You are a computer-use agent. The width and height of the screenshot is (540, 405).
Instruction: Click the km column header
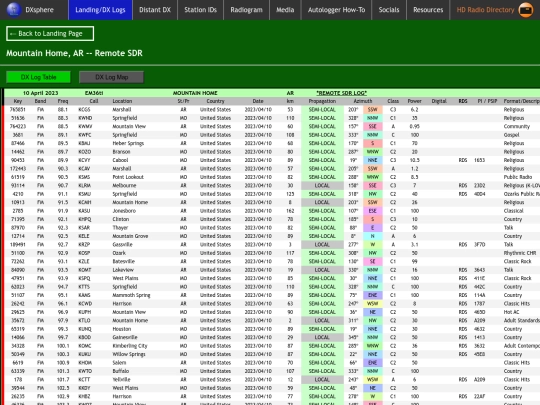click(x=290, y=101)
